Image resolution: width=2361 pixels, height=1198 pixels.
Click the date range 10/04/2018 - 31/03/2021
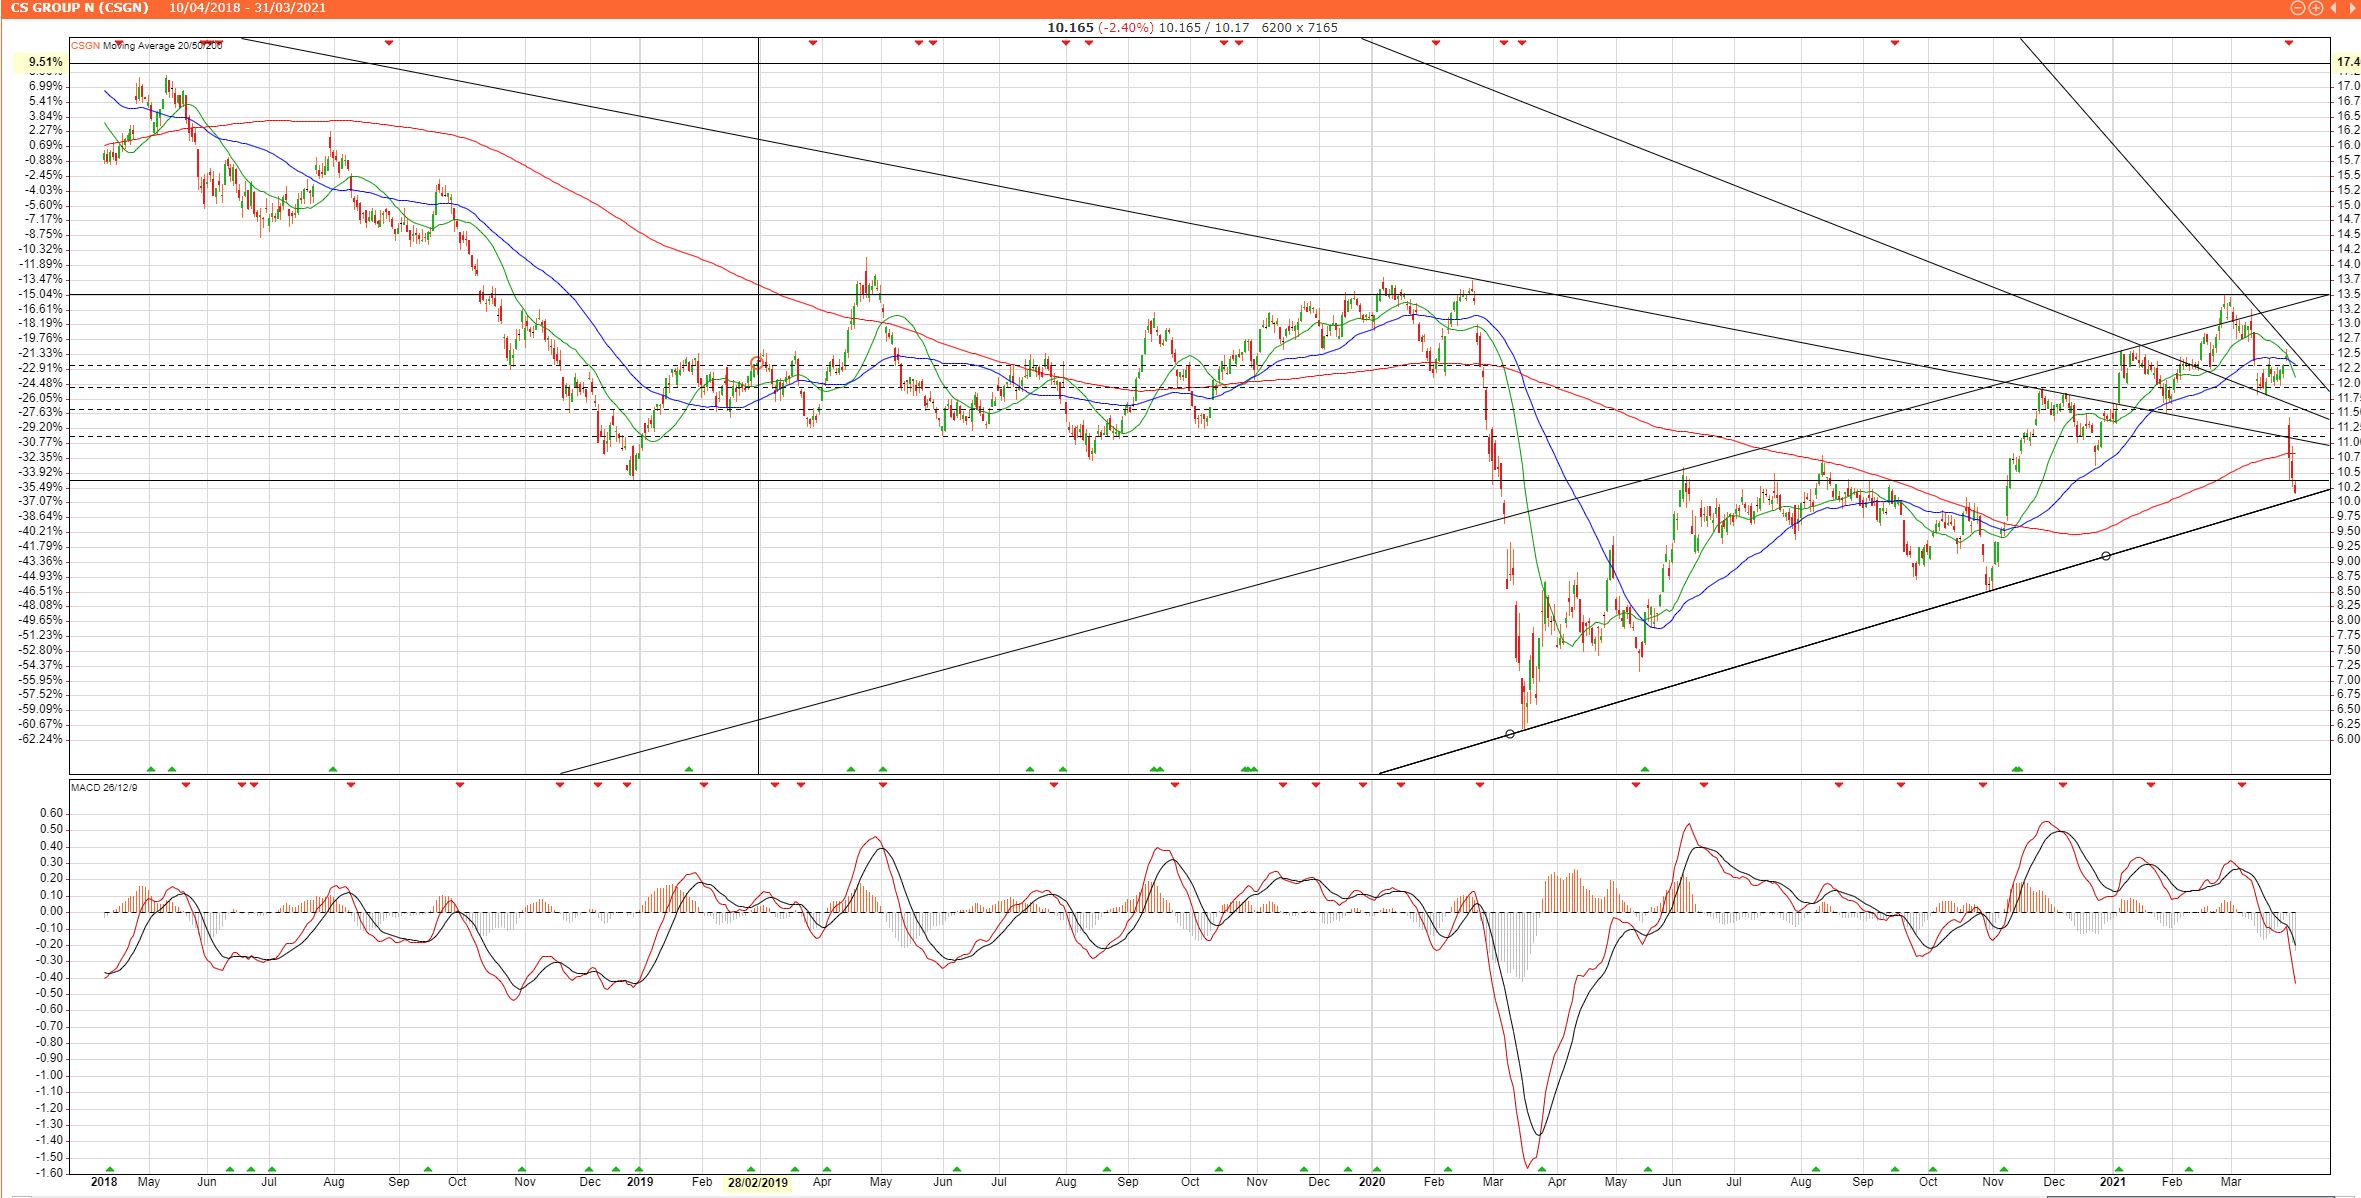247,8
